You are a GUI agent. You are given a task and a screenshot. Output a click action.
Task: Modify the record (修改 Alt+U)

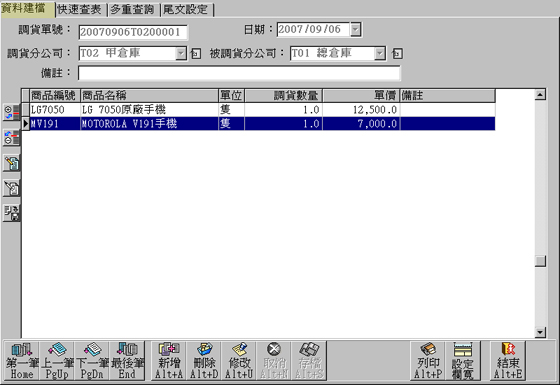239,361
